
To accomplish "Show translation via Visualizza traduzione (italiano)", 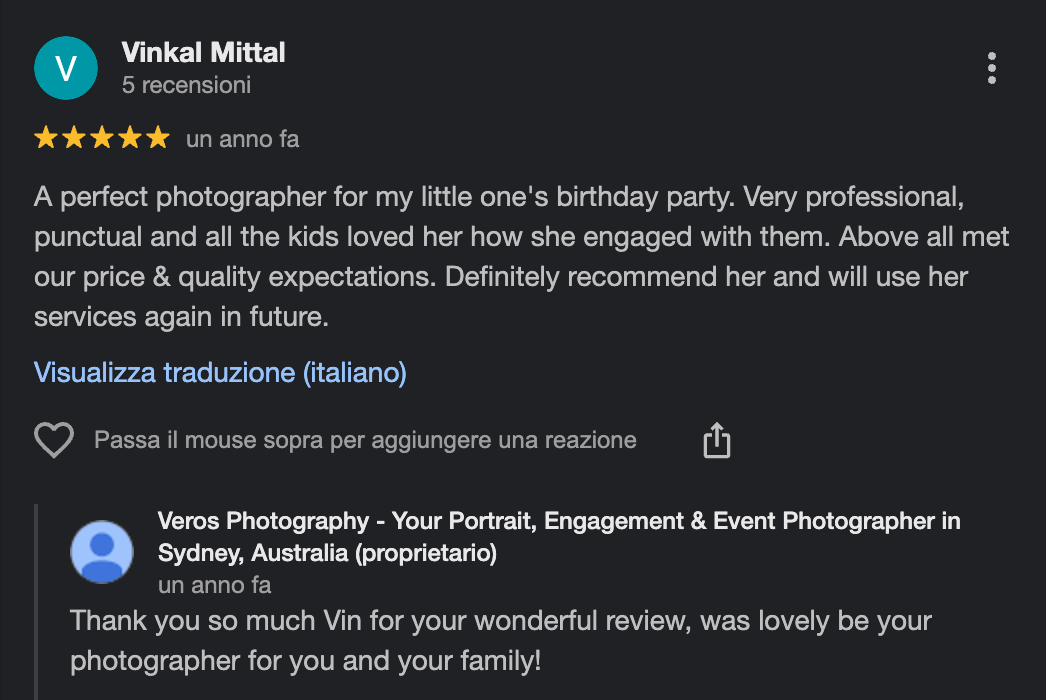I will click(x=220, y=373).
